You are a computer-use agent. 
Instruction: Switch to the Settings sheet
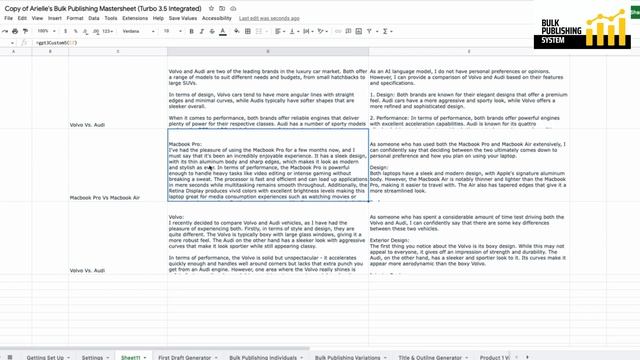(92, 357)
